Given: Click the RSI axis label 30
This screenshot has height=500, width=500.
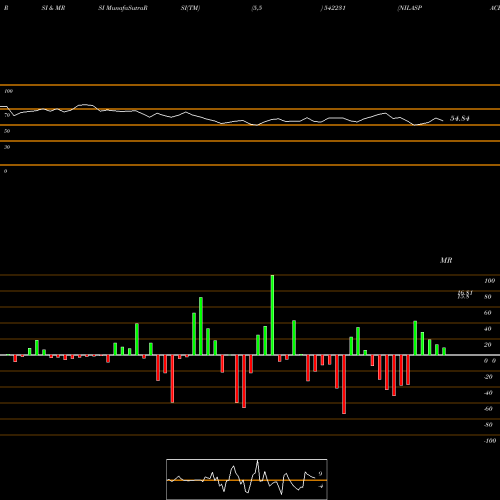Looking at the screenshot, I should 7,147.
